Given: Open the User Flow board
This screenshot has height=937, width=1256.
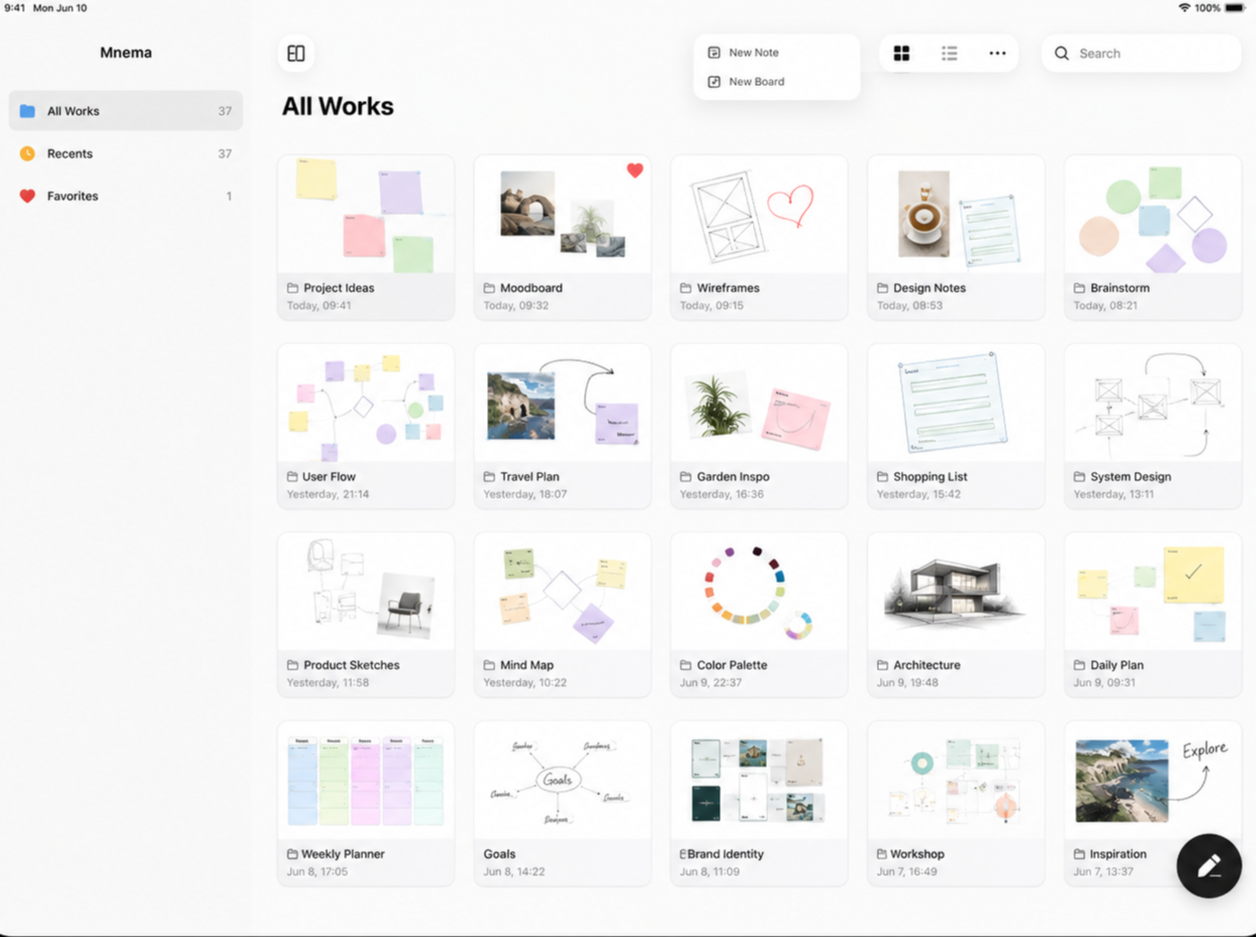Looking at the screenshot, I should pos(366,426).
